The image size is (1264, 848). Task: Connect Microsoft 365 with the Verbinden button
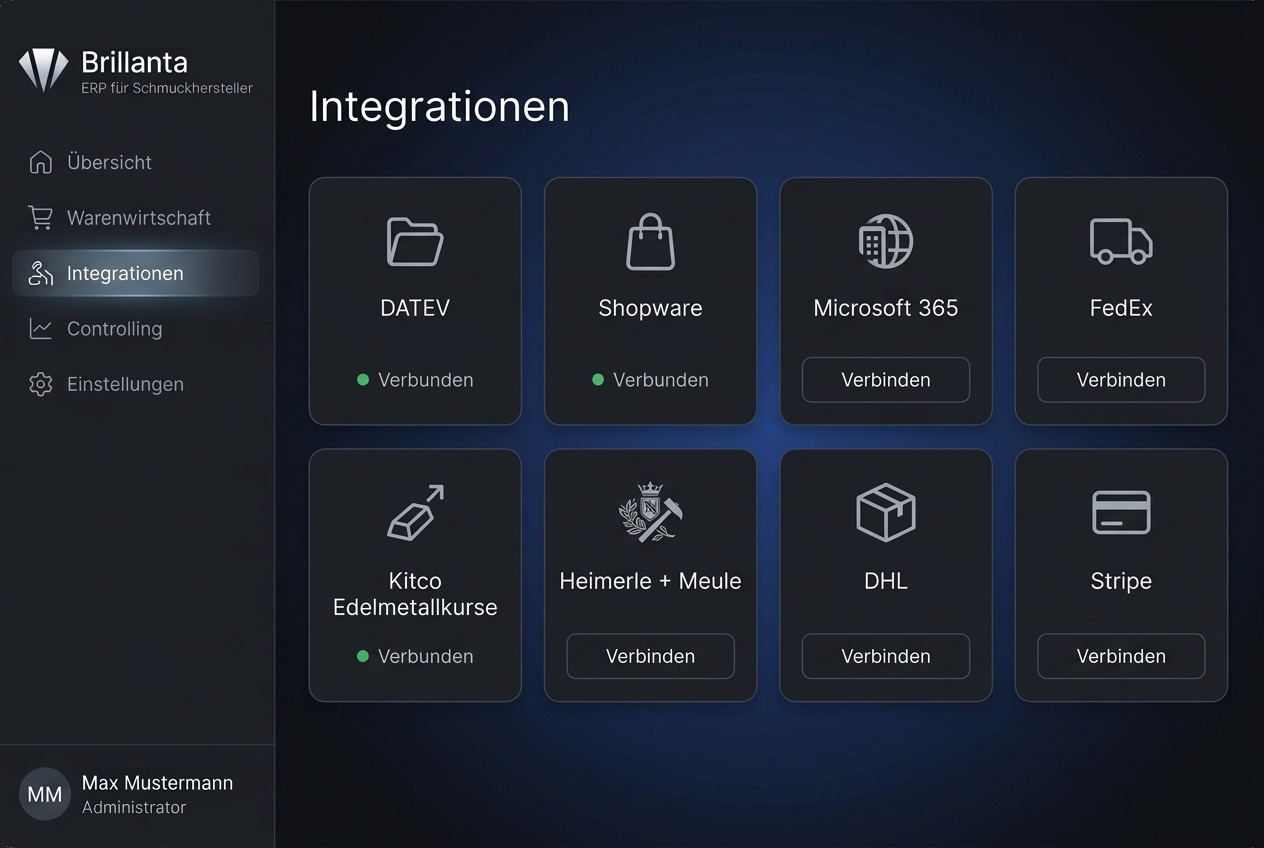click(886, 380)
